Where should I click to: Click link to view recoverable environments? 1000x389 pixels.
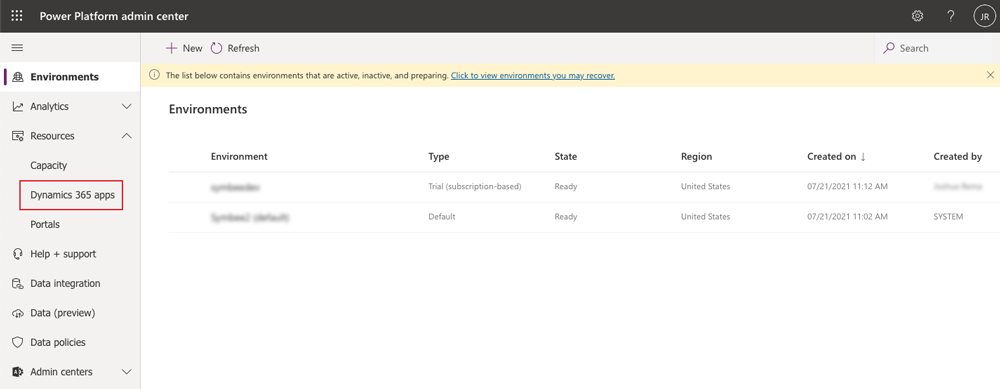coord(533,75)
